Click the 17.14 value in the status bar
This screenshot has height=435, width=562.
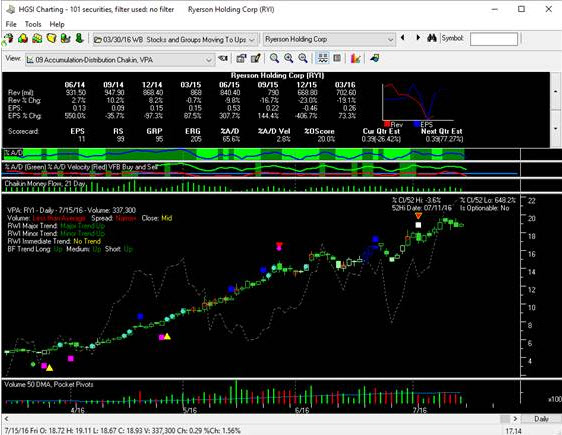point(513,431)
